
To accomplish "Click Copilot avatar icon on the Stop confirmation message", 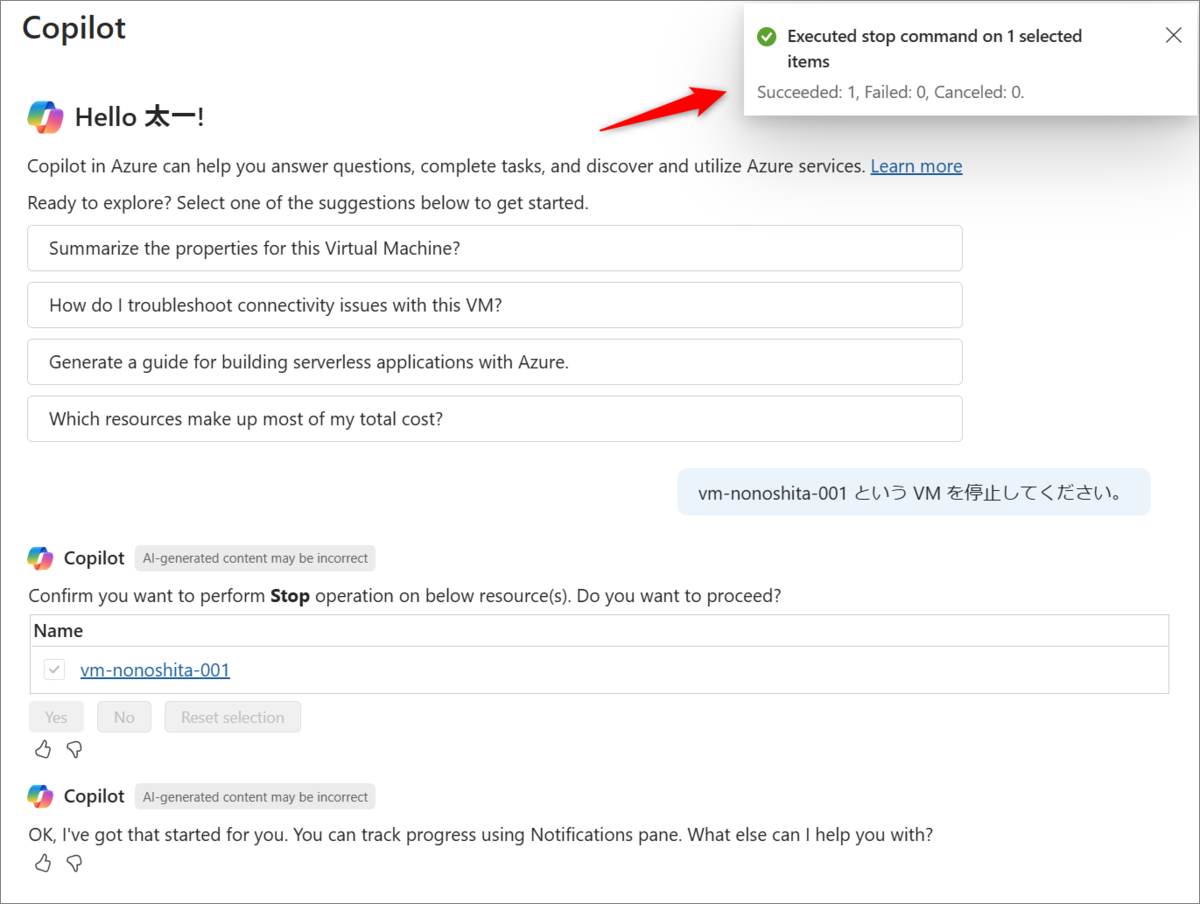I will [40, 558].
